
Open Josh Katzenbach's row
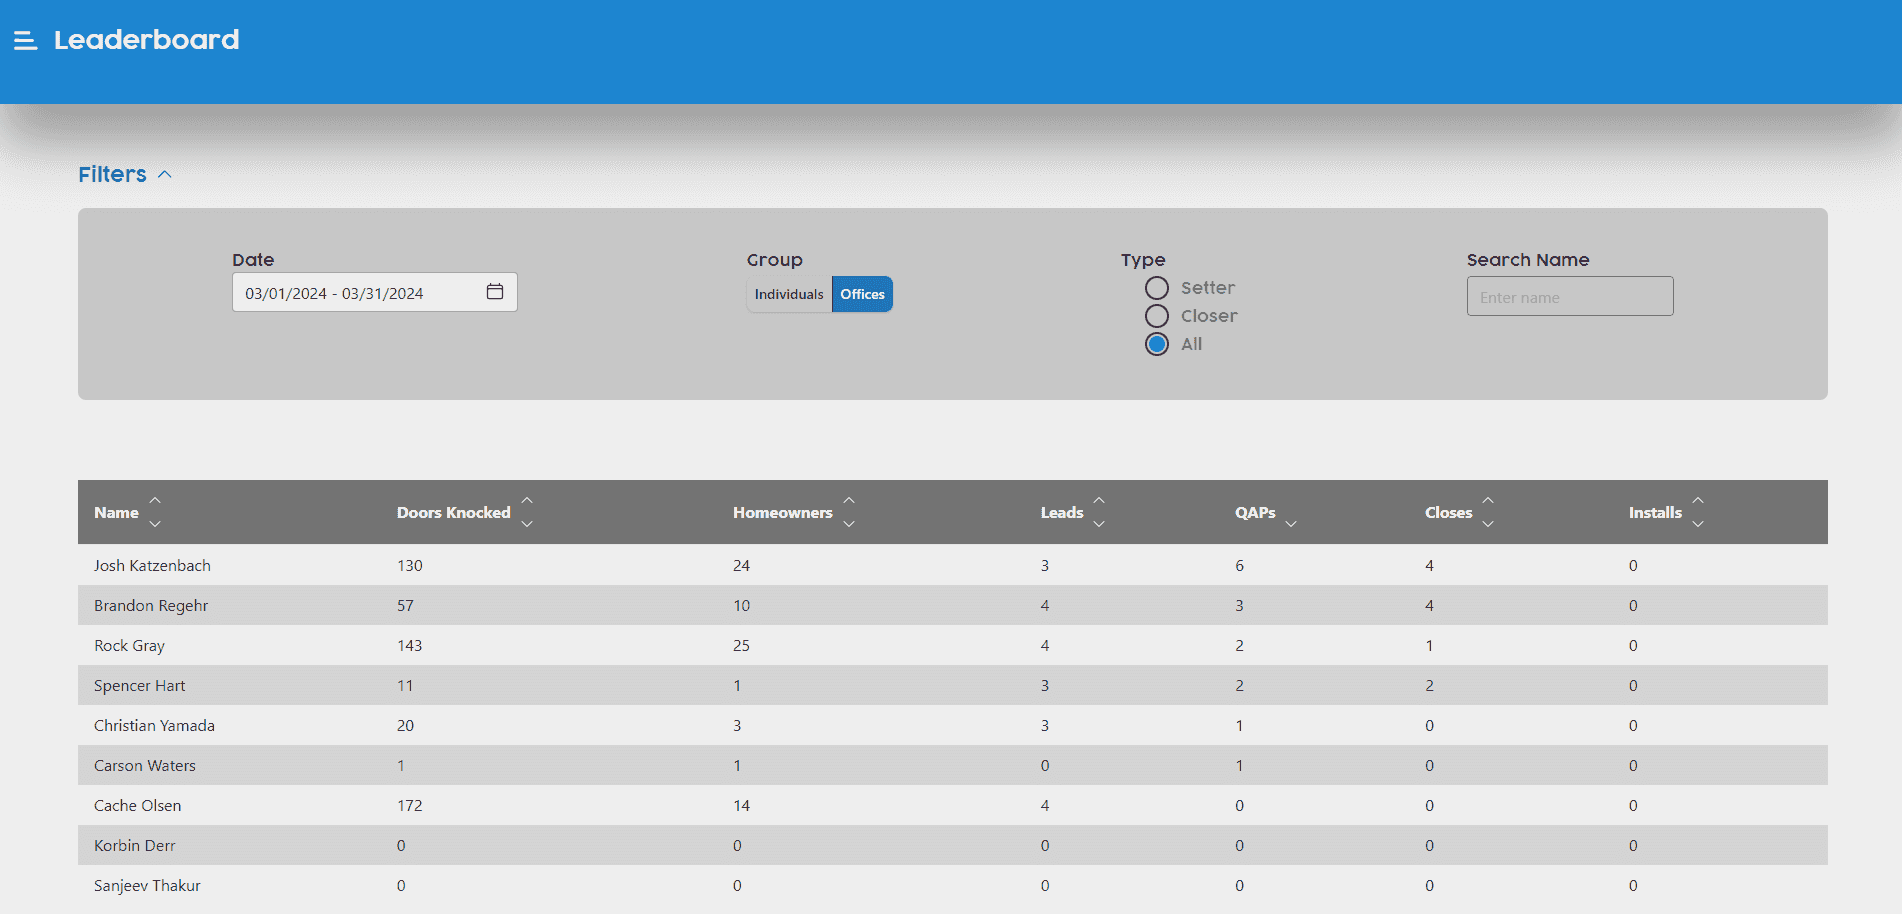pyautogui.click(x=152, y=565)
